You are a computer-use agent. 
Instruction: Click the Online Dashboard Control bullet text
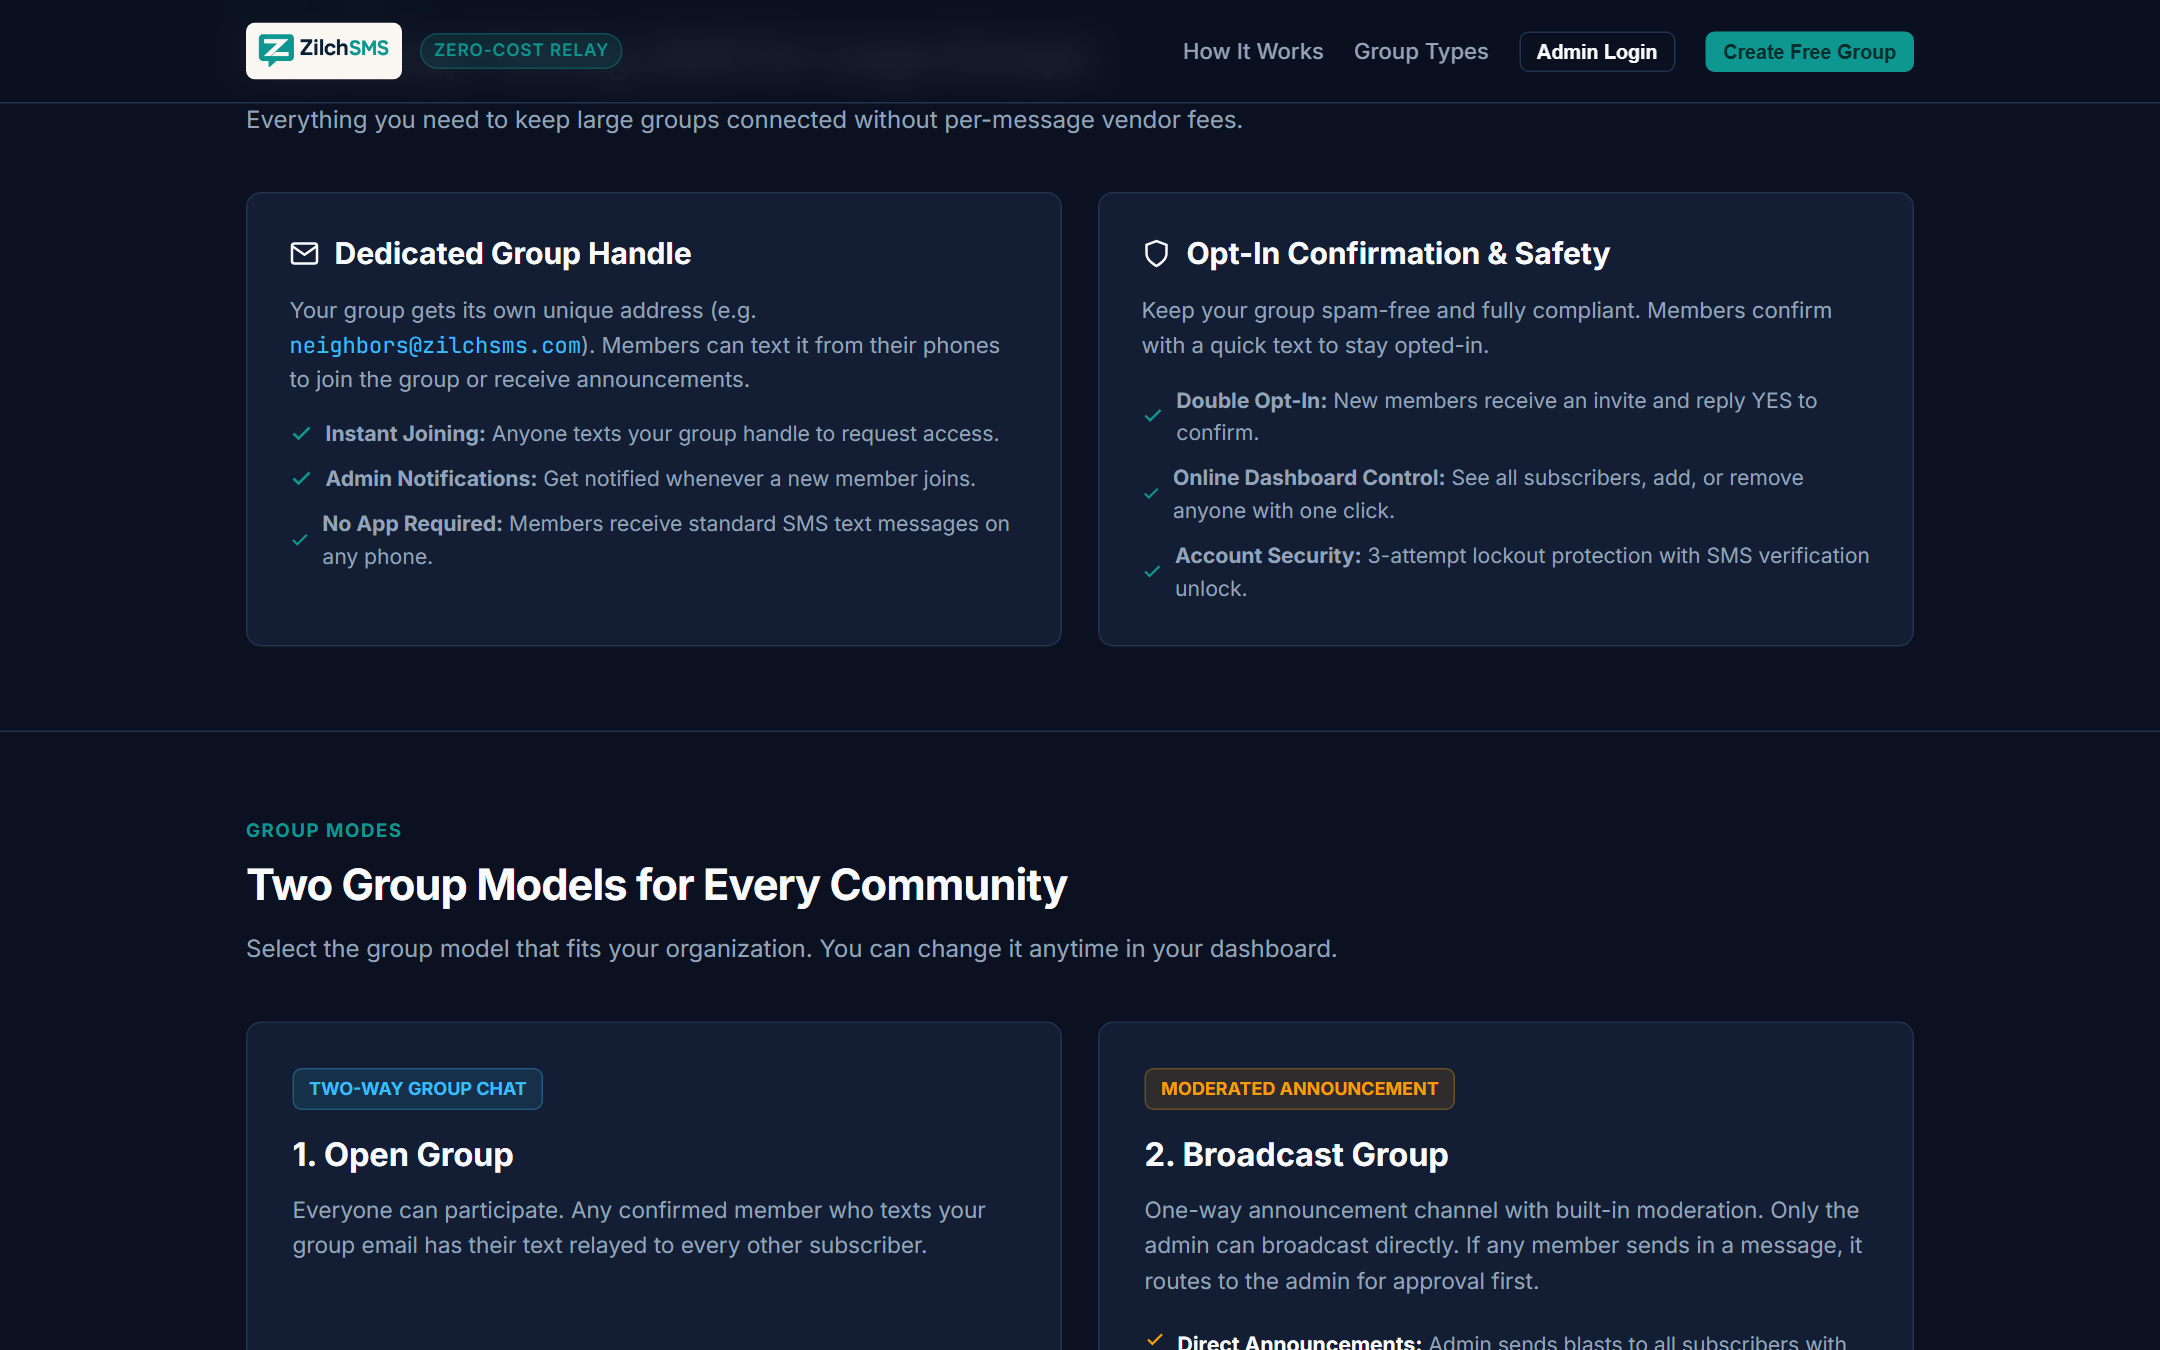(1488, 494)
